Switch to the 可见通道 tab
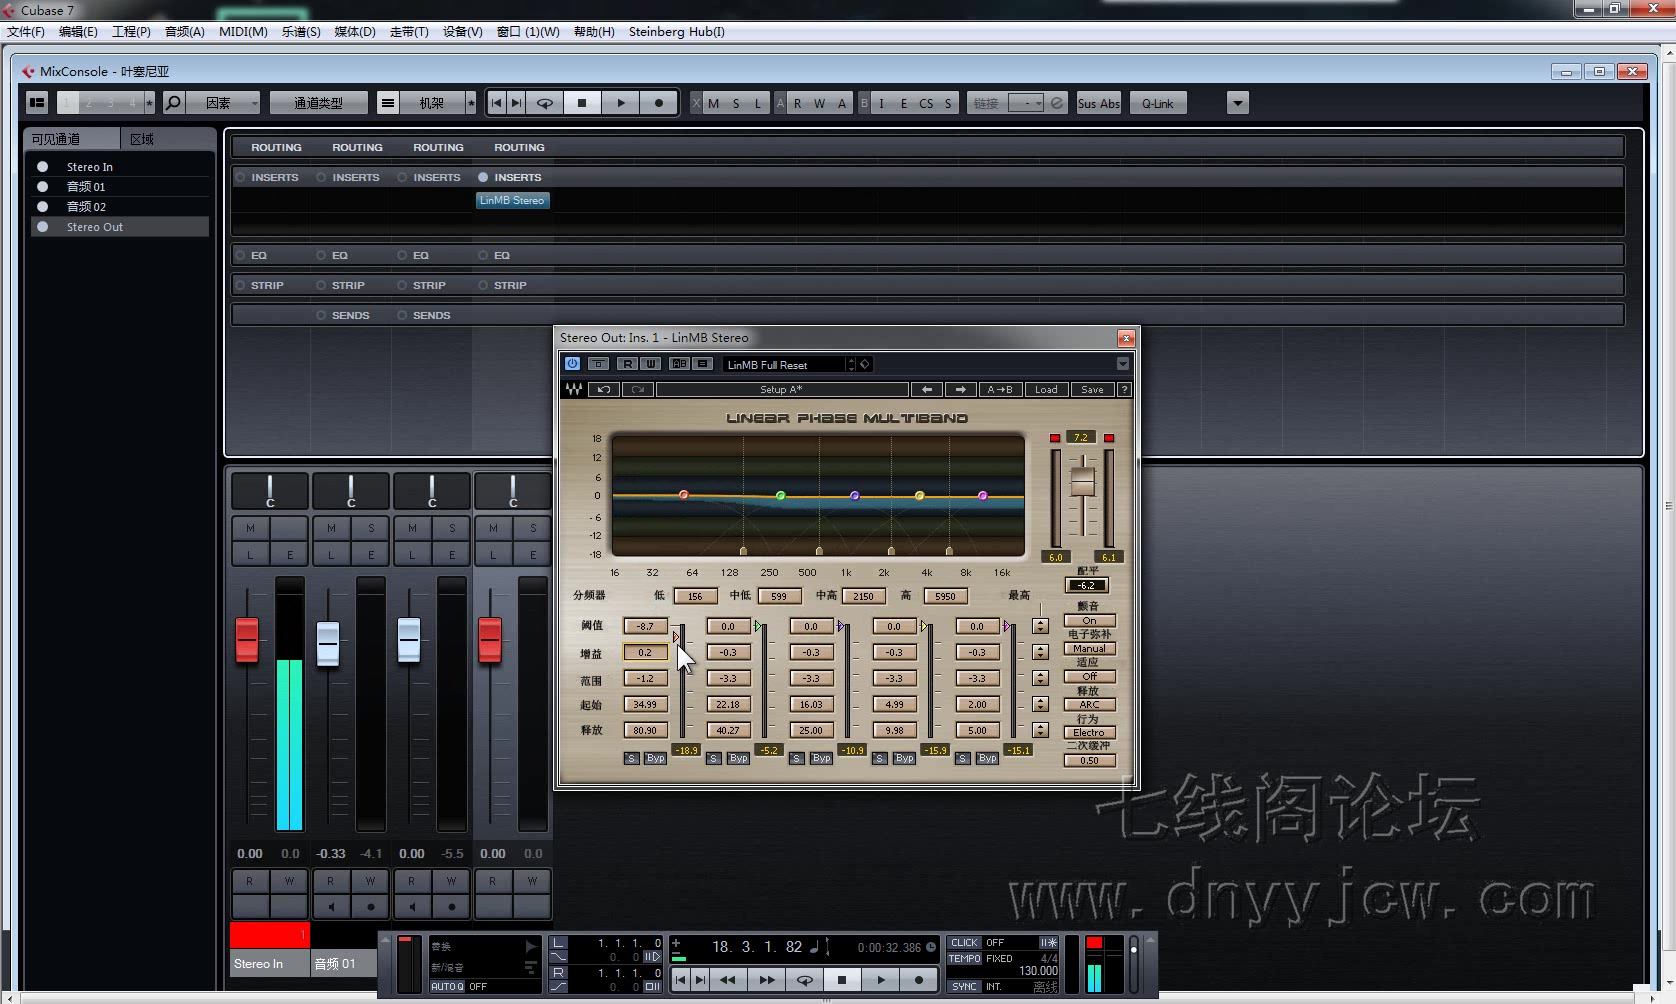Screen dimensions: 1676x1004 click(x=70, y=139)
